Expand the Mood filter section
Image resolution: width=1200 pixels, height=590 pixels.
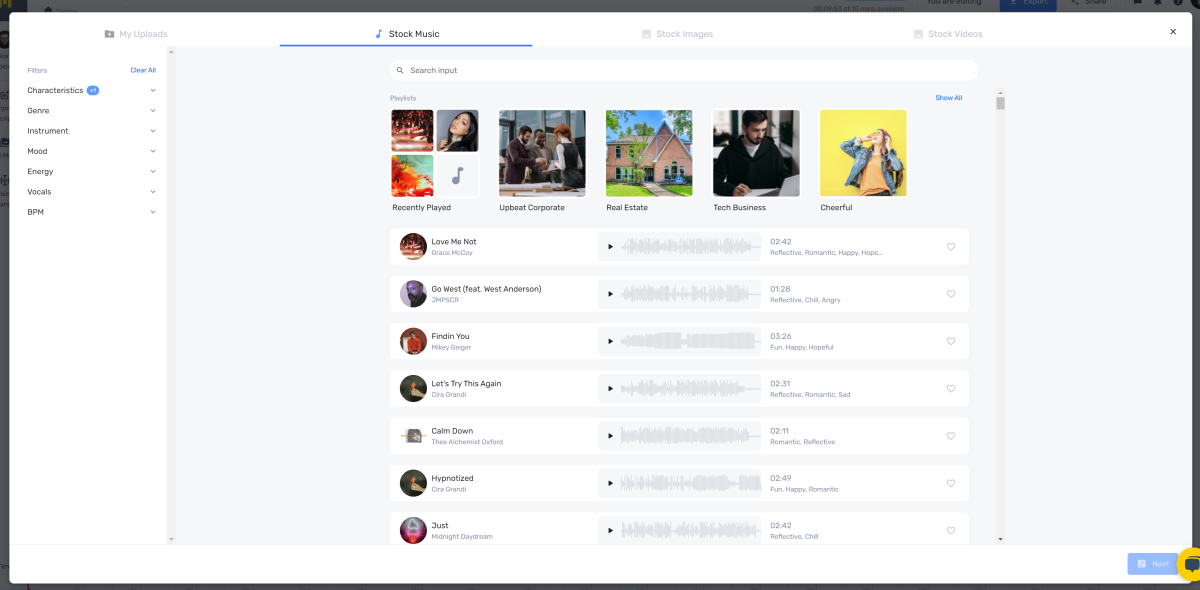tap(92, 151)
